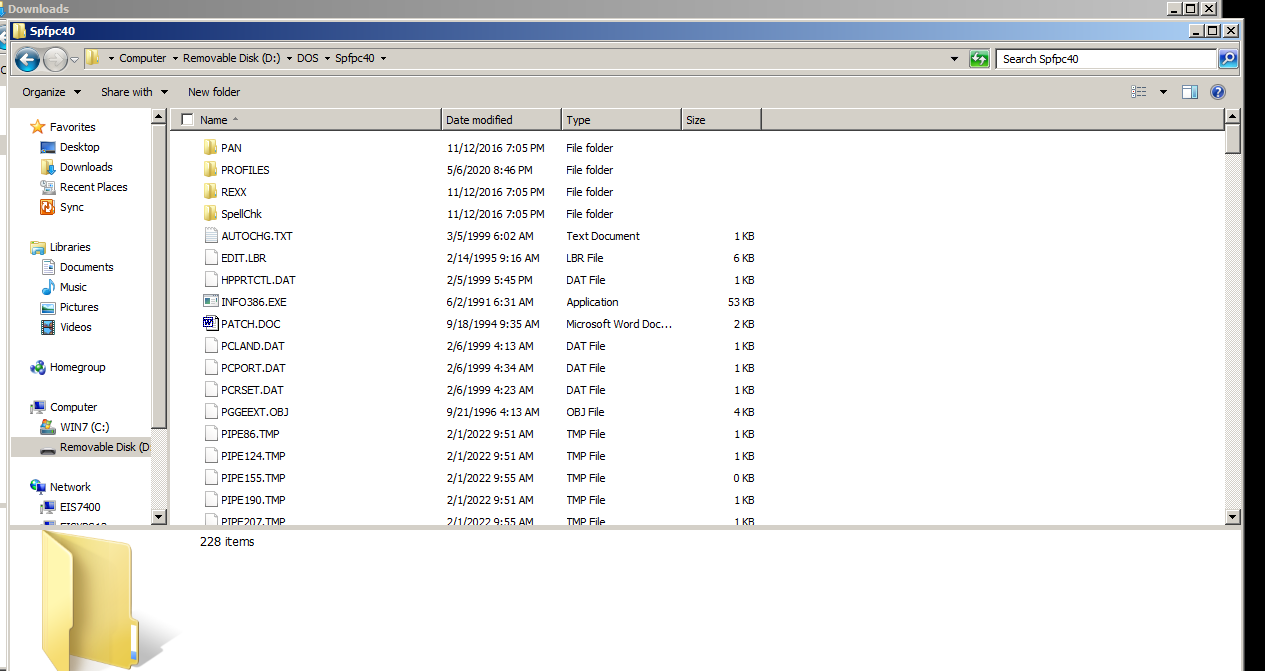This screenshot has width=1265, height=671.
Task: Select DOS in the breadcrumb path
Action: [307, 58]
